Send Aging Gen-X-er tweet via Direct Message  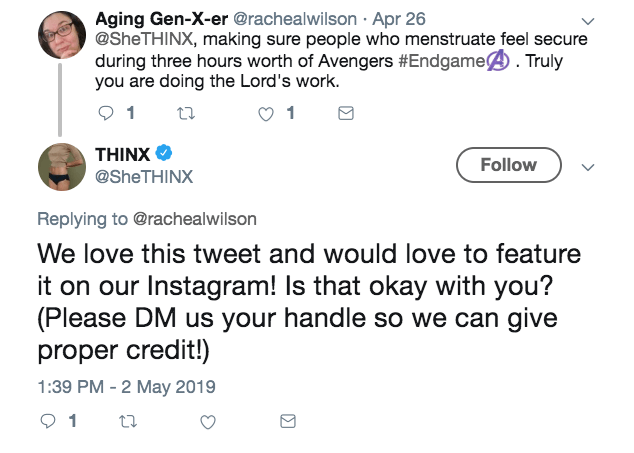coord(346,114)
